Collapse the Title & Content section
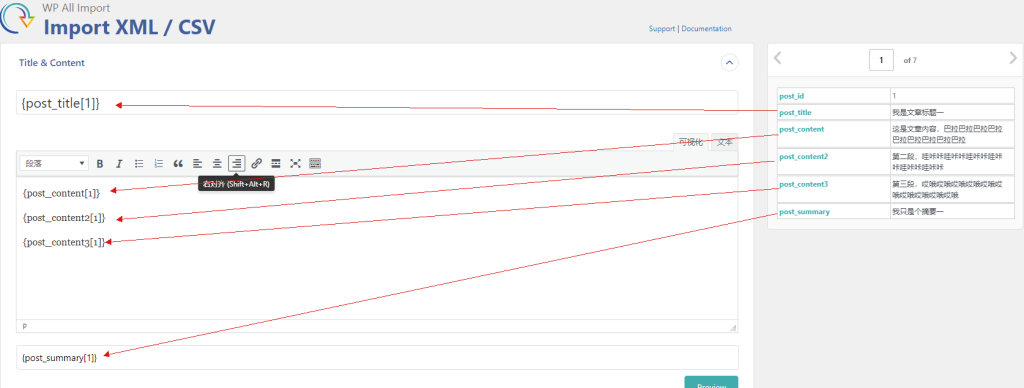 point(729,63)
